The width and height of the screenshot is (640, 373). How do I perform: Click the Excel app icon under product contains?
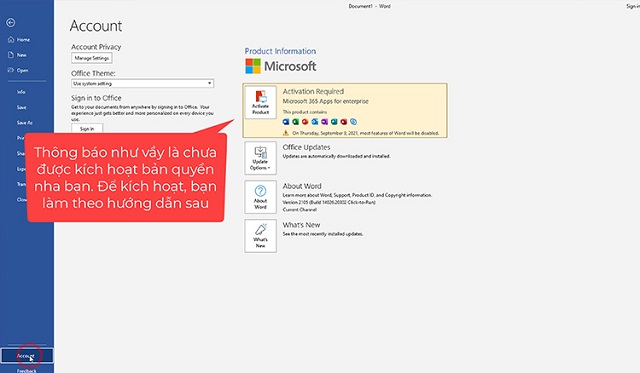click(296, 122)
